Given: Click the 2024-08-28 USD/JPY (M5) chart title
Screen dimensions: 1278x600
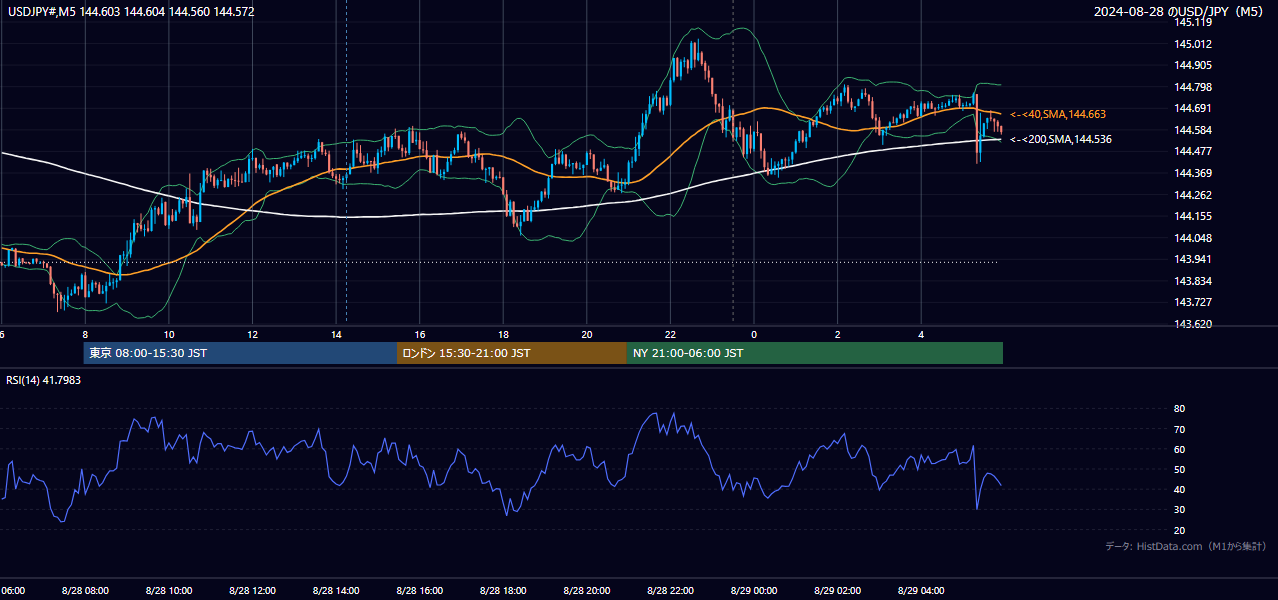Looking at the screenshot, I should coord(1180,12).
